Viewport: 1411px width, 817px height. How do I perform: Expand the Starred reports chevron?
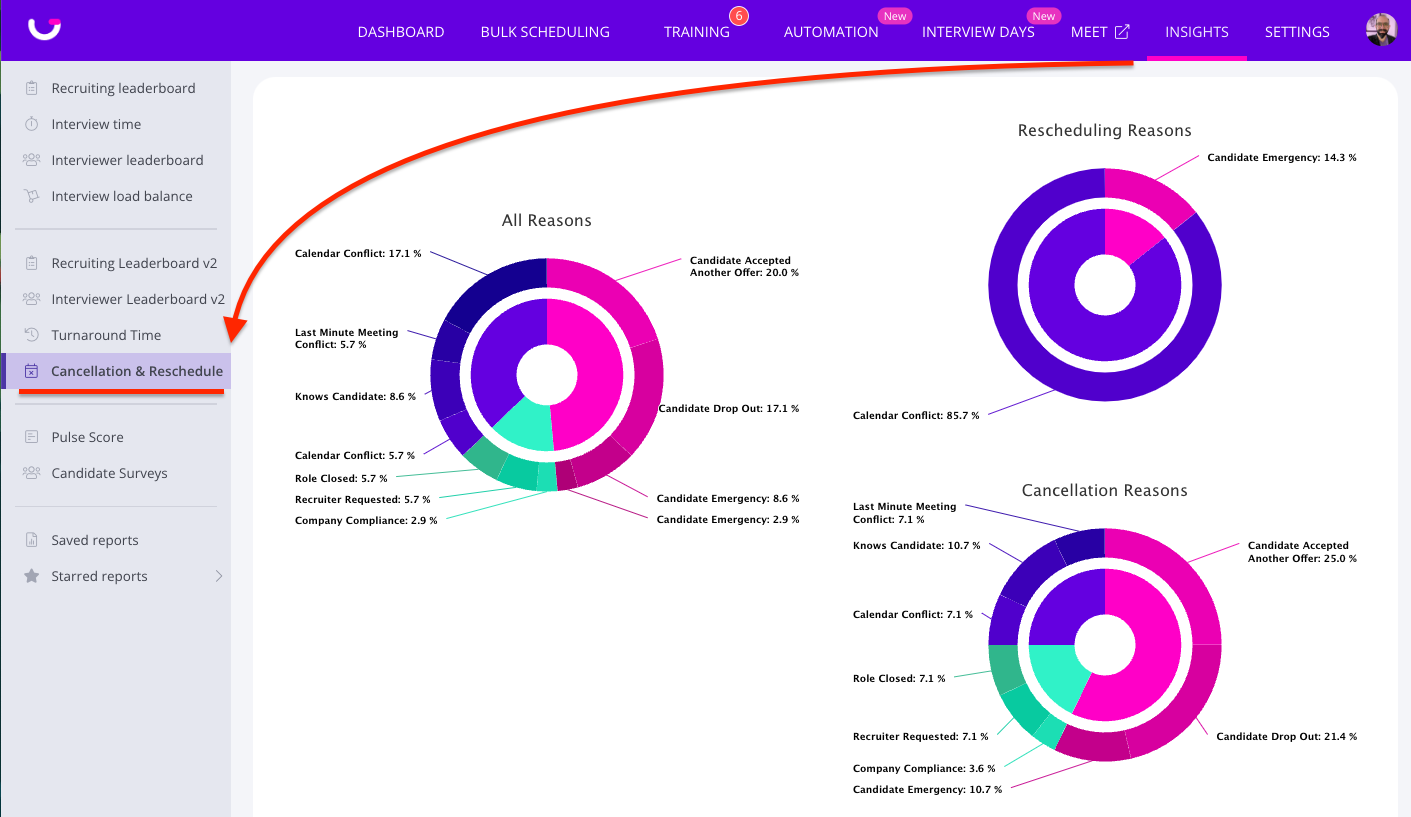[219, 576]
